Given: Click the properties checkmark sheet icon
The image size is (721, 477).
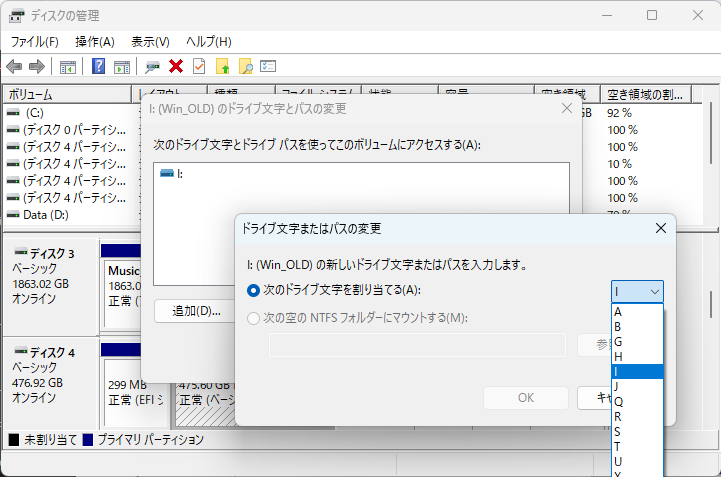Looking at the screenshot, I should click(199, 67).
